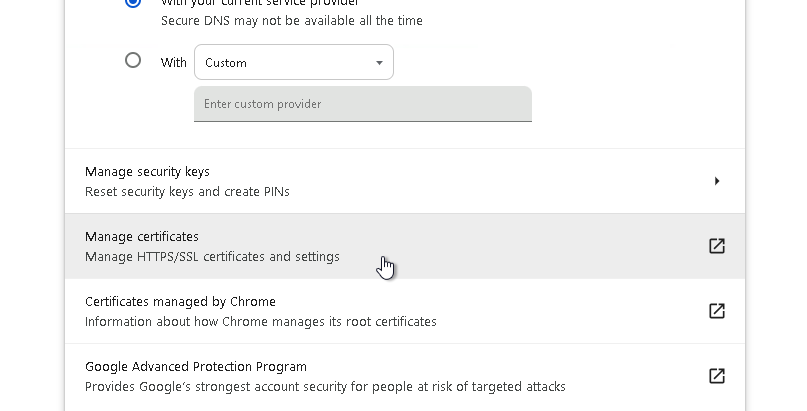807x411 pixels.
Task: Select 'With your current service provider' radio
Action: click(x=133, y=3)
